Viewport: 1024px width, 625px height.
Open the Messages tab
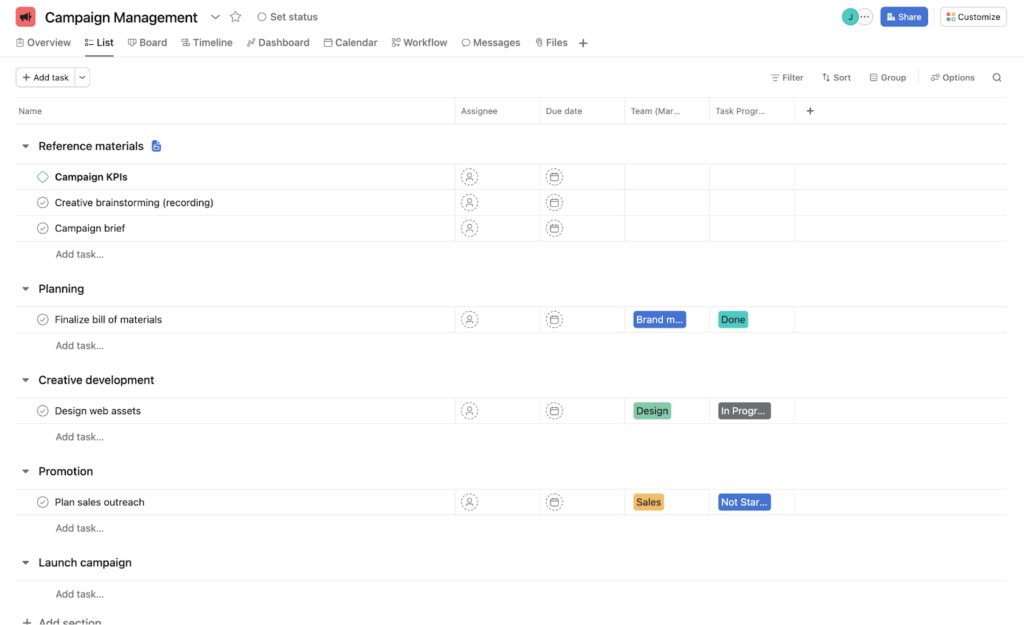pos(491,42)
